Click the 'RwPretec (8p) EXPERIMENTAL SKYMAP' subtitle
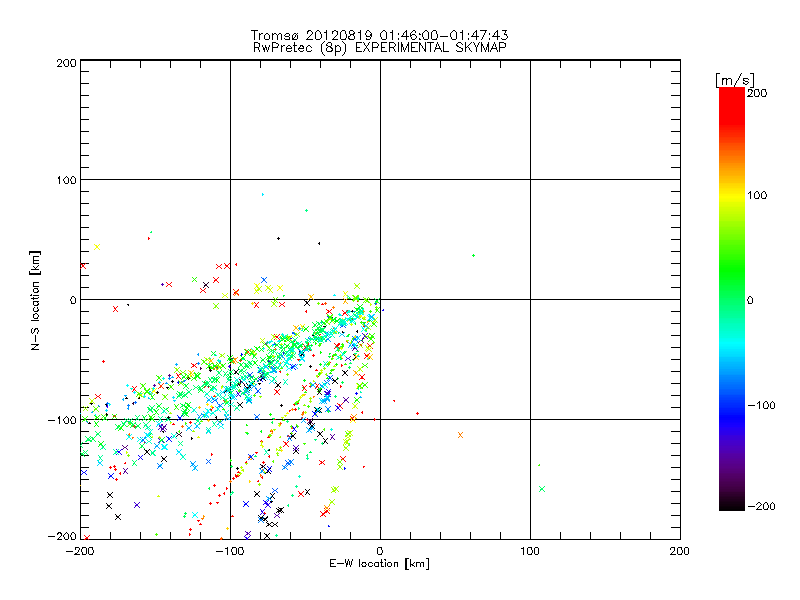800x600 pixels. [380, 48]
